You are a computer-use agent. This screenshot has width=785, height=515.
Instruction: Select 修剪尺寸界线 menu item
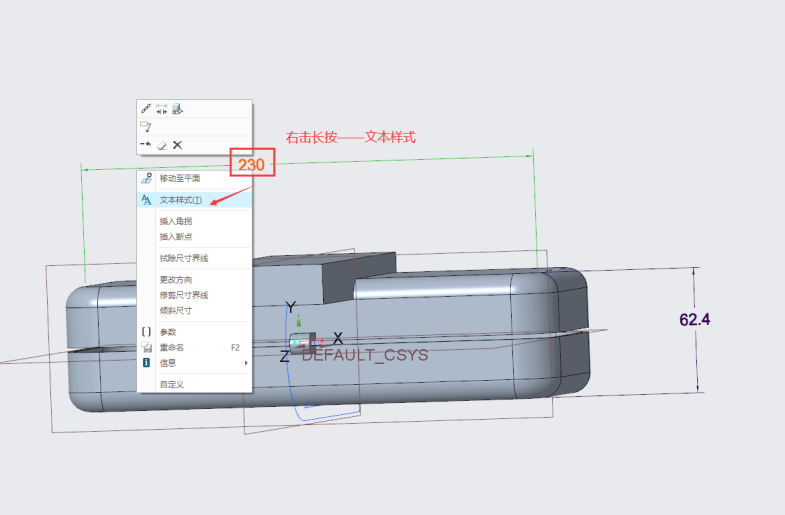(183, 295)
